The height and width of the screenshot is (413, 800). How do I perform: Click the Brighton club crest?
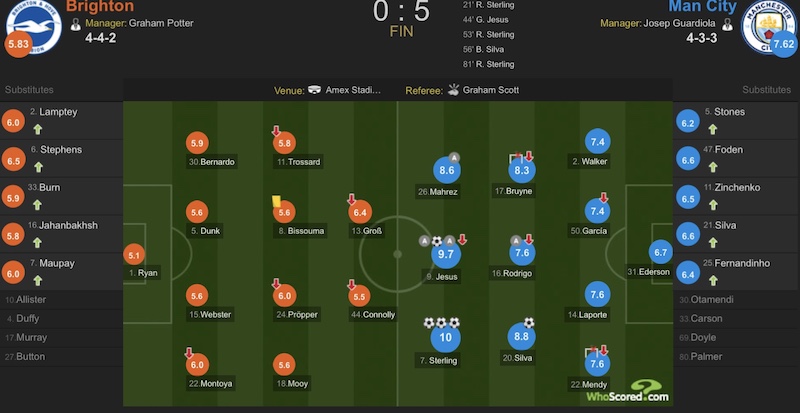[x=33, y=26]
